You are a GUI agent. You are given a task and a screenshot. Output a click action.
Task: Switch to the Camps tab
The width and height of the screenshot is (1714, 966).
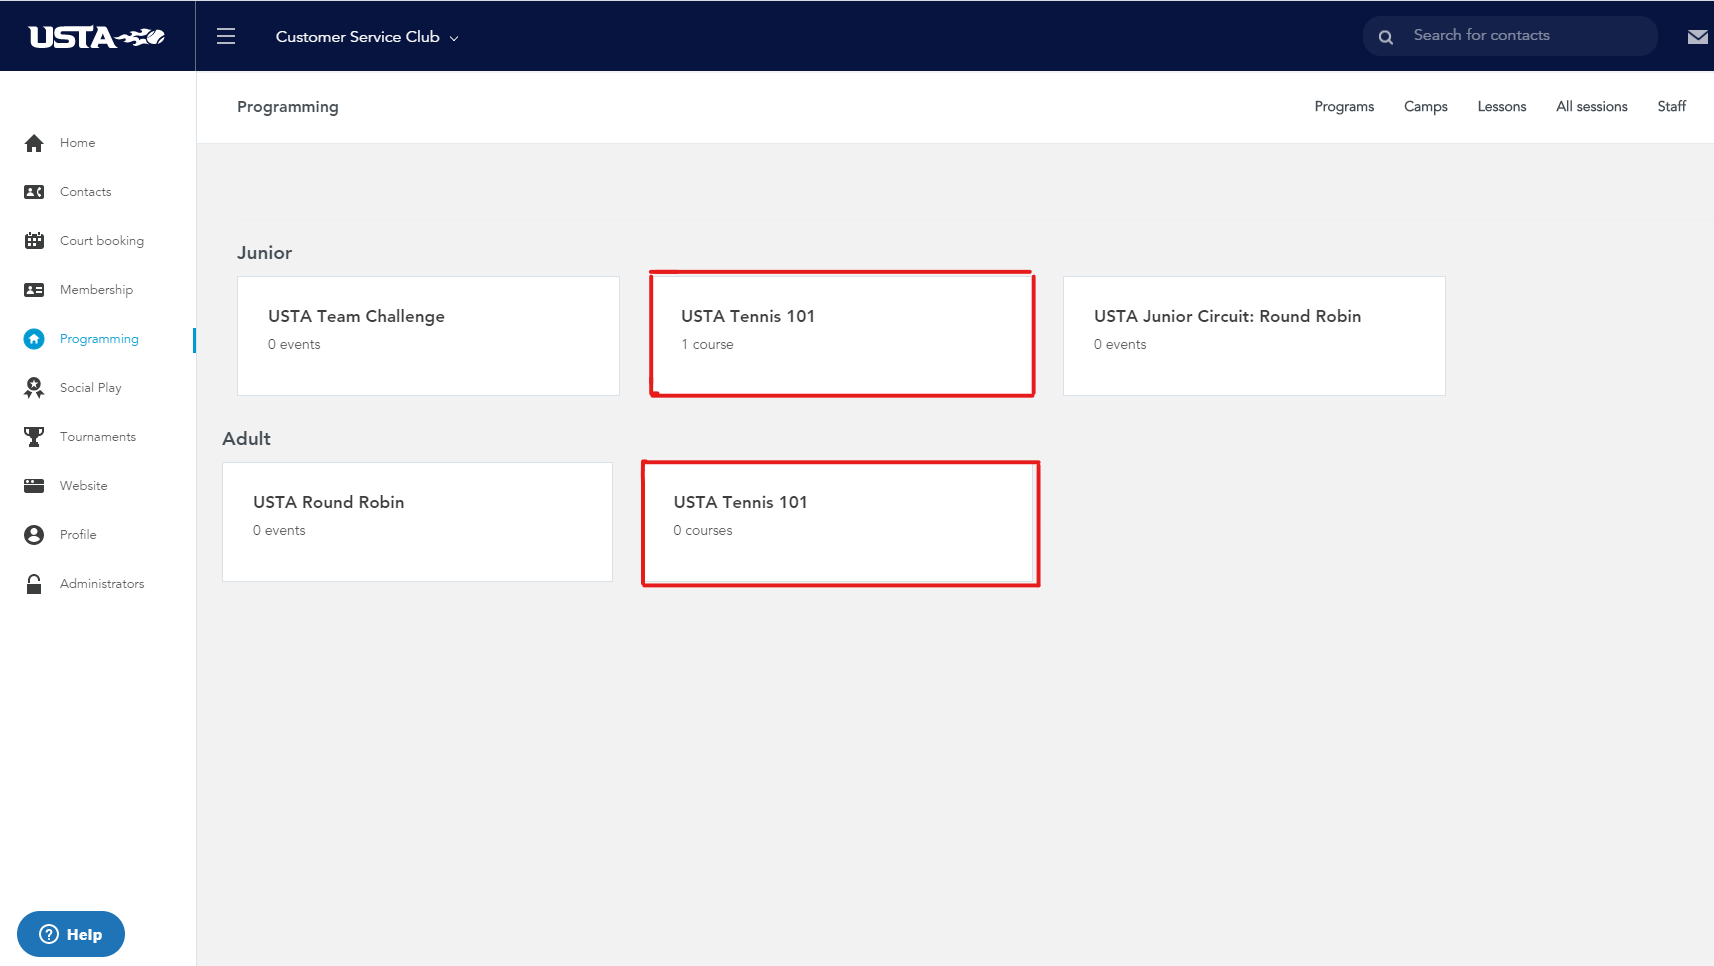pos(1425,107)
